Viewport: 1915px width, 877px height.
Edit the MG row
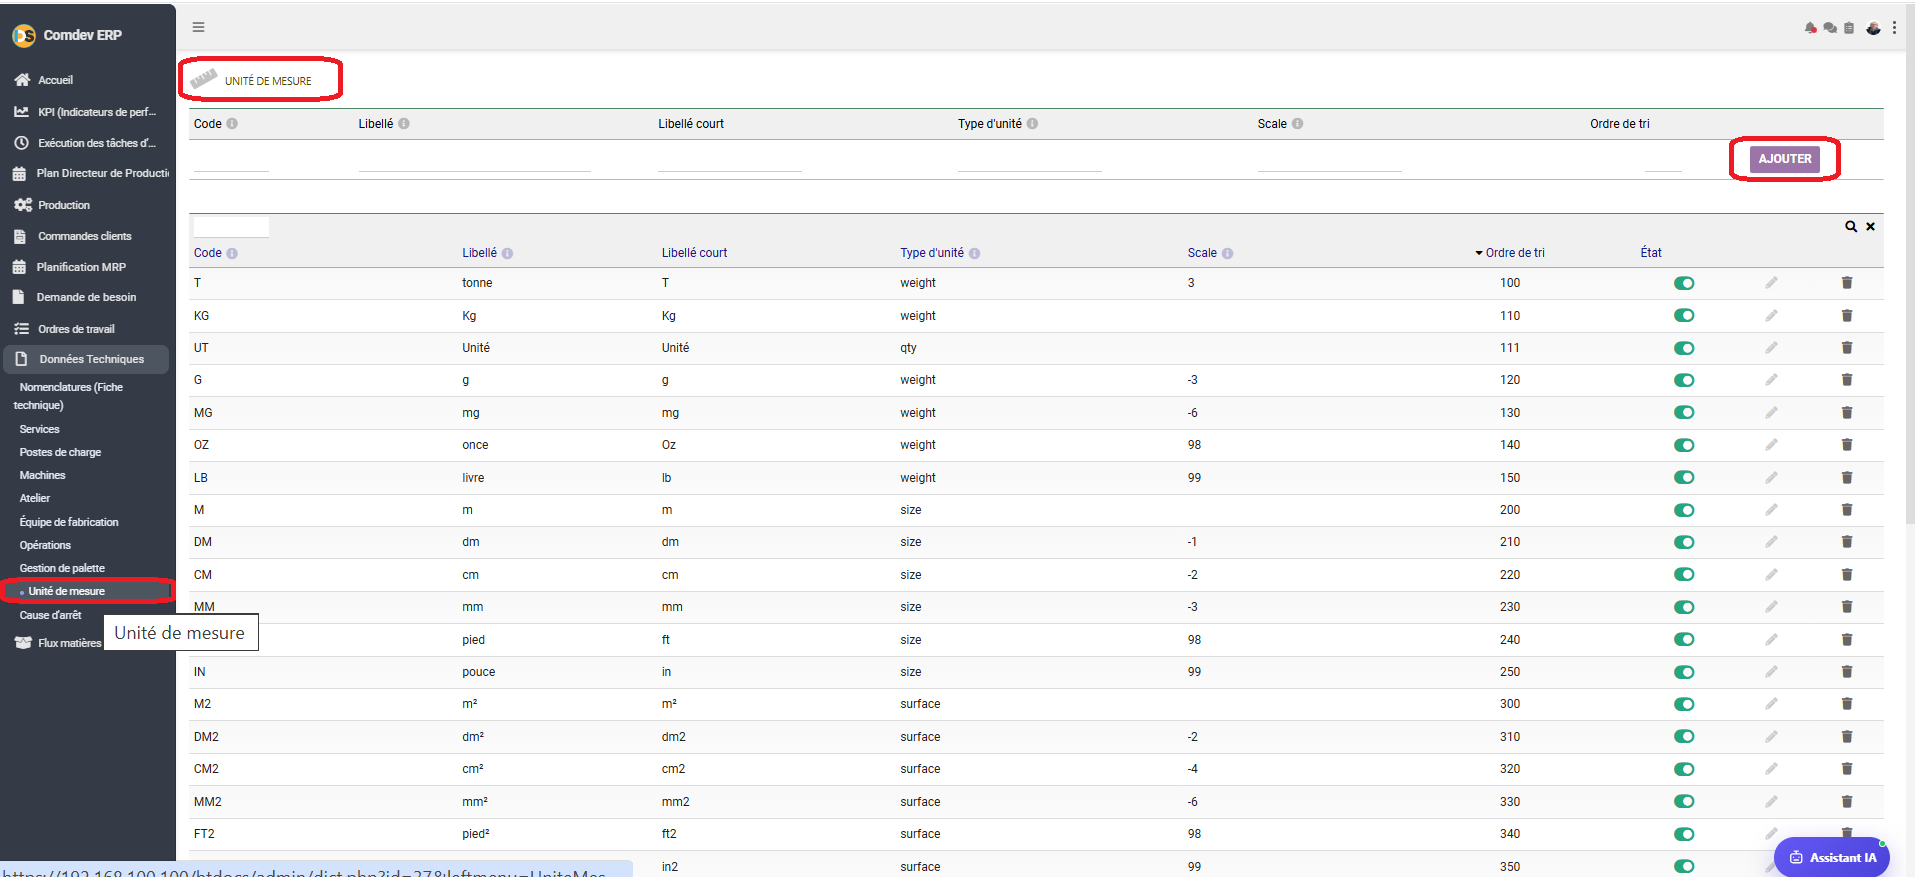pos(1771,413)
